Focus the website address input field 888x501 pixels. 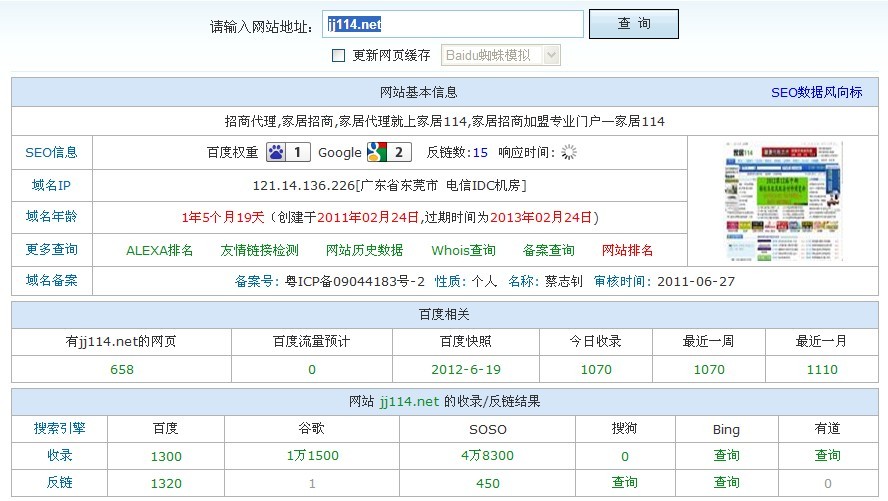click(x=453, y=24)
